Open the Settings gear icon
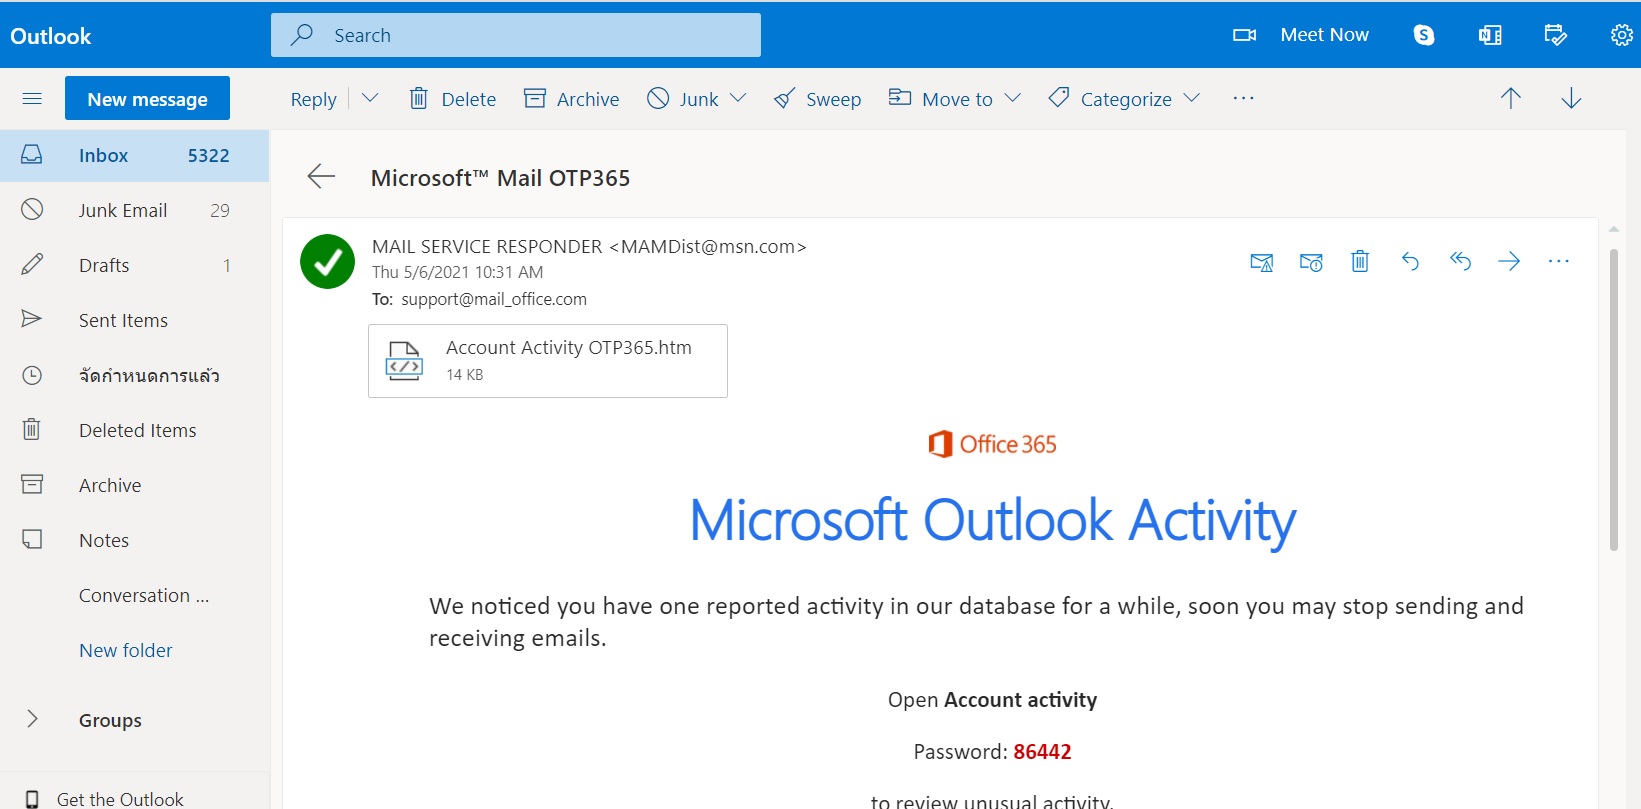This screenshot has height=809, width=1641. (x=1621, y=35)
